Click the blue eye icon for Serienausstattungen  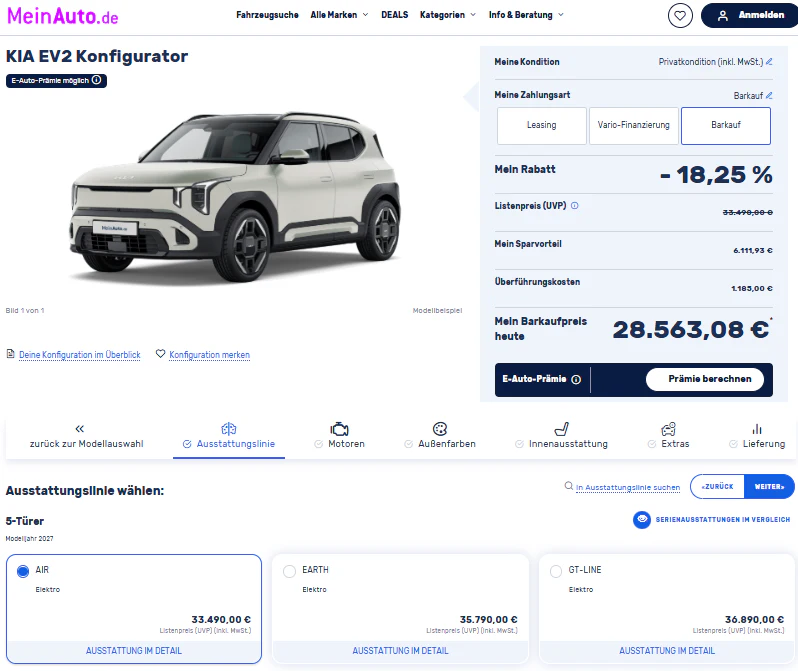[x=642, y=519]
